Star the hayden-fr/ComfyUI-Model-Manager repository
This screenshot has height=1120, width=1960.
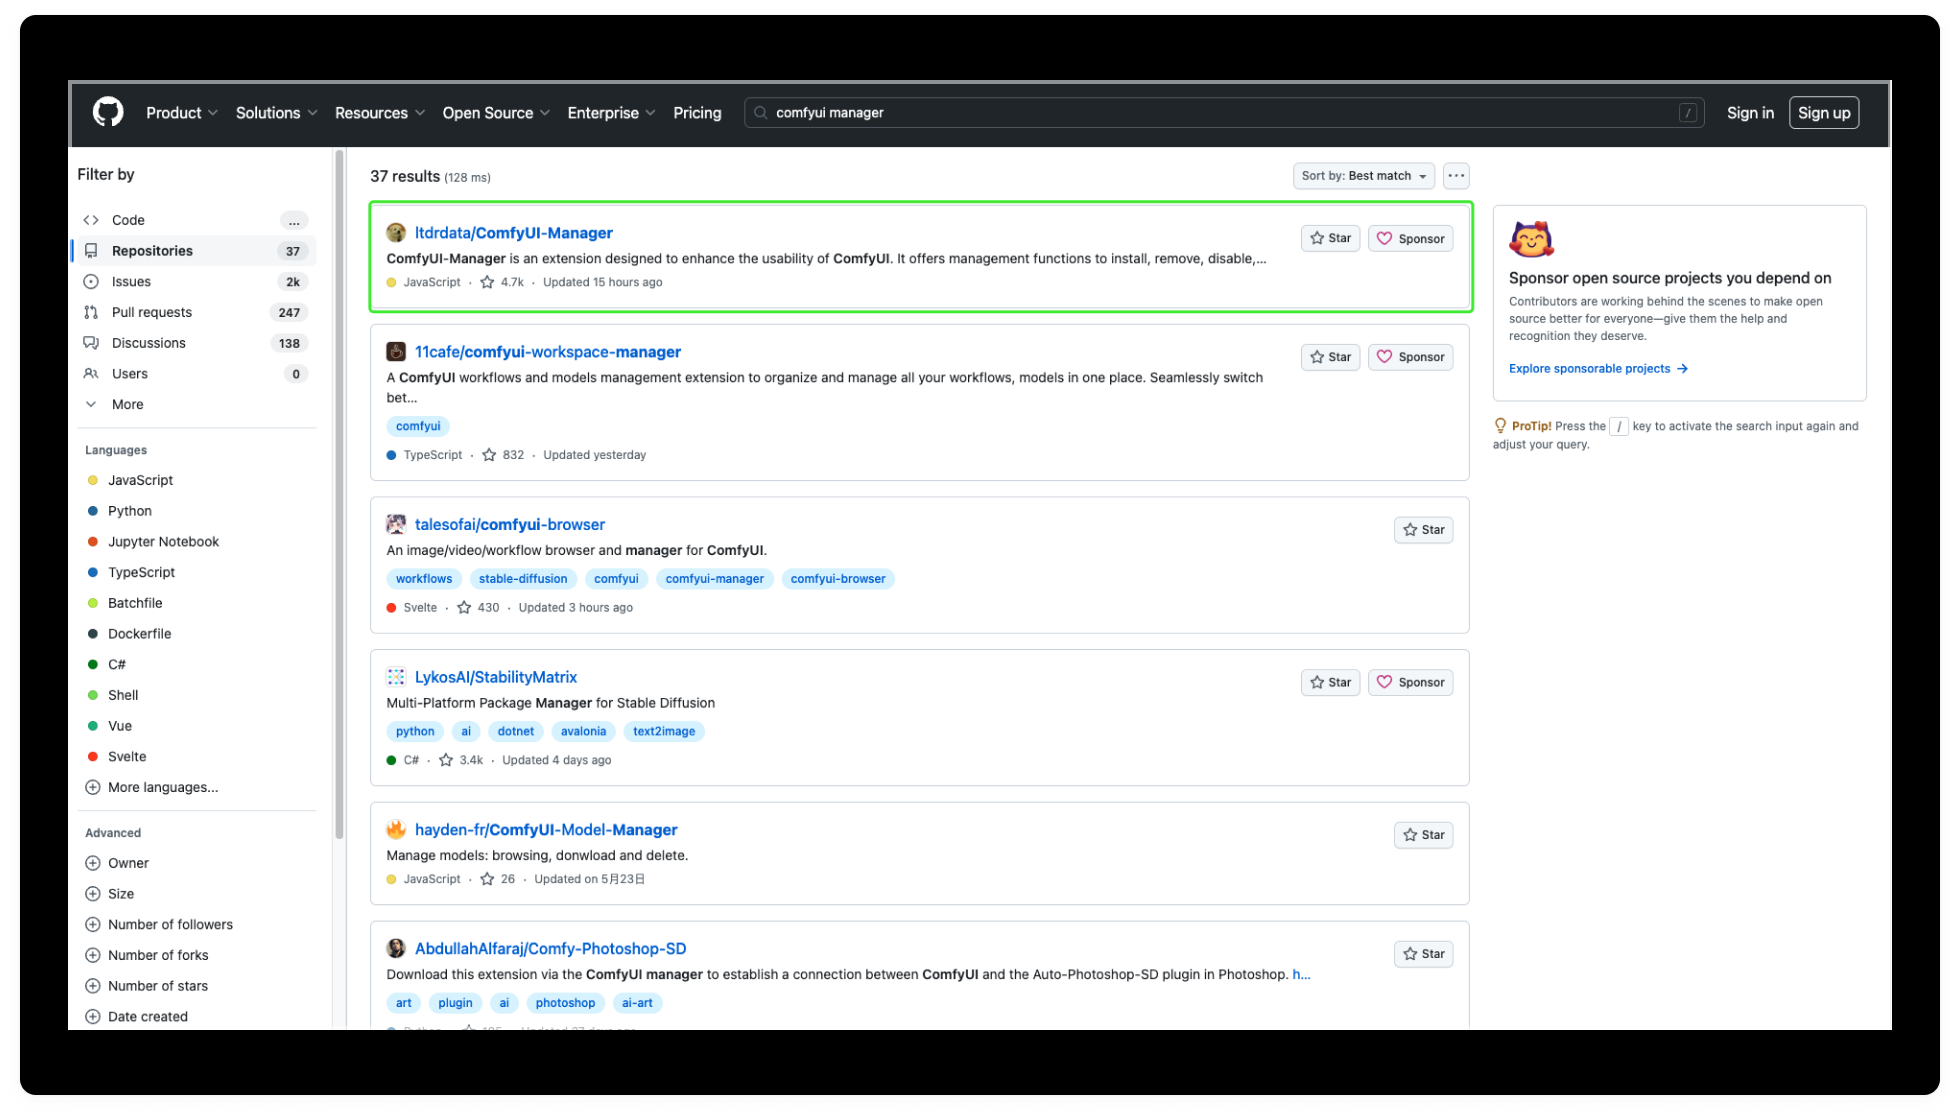(x=1423, y=835)
